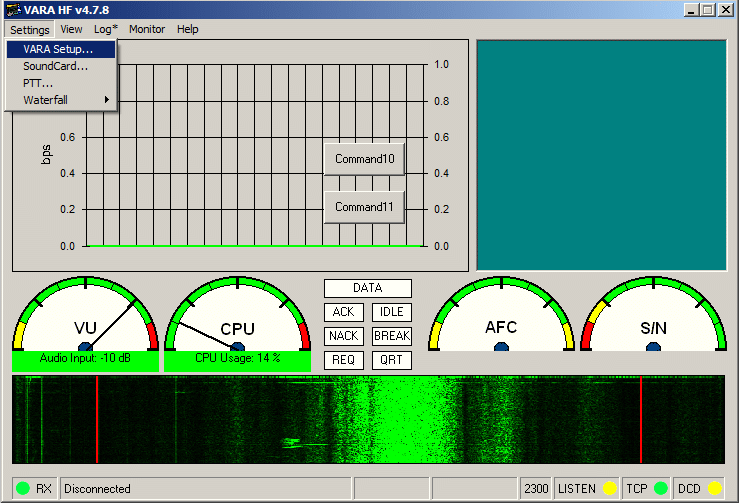This screenshot has width=739, height=503.
Task: Open the Settings menu
Action: (30, 30)
